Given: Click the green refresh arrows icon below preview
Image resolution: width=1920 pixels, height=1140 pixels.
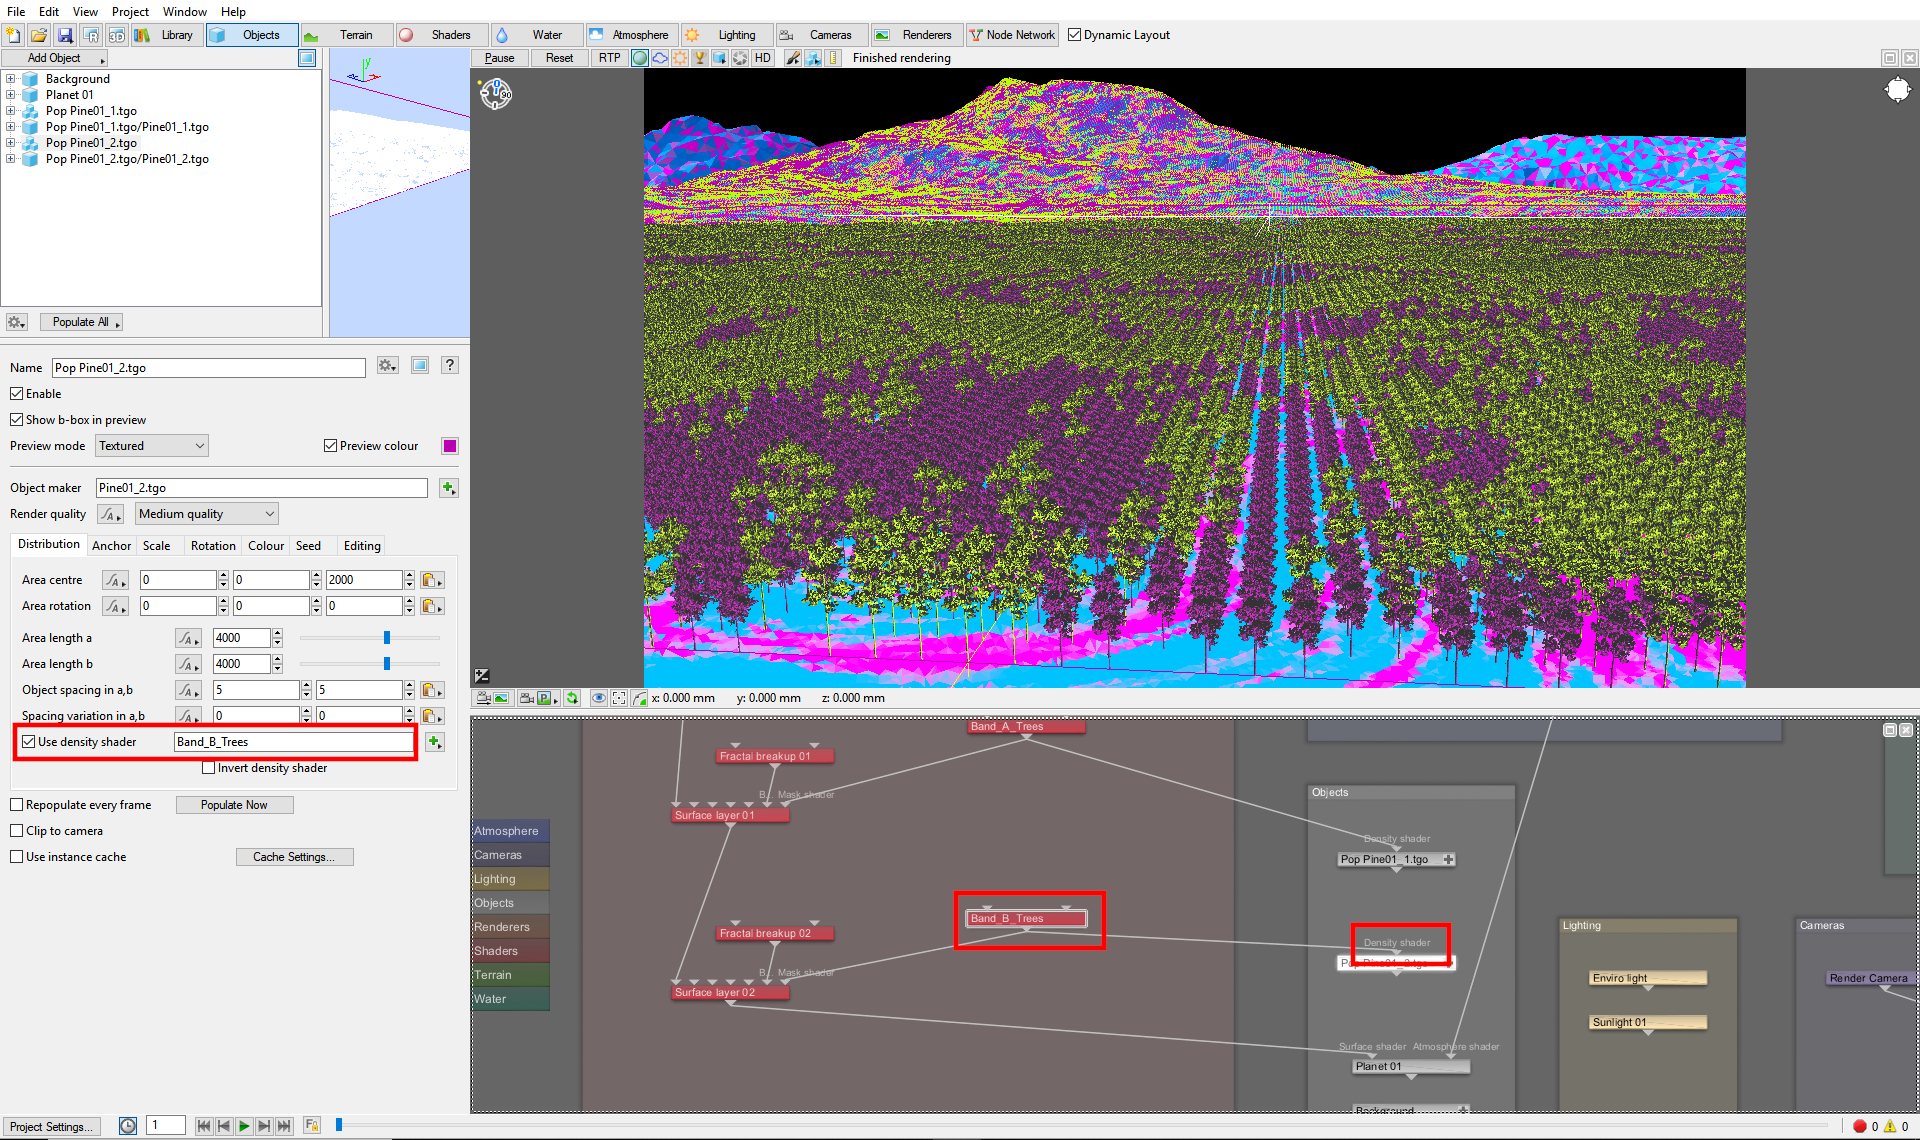Looking at the screenshot, I should (572, 698).
